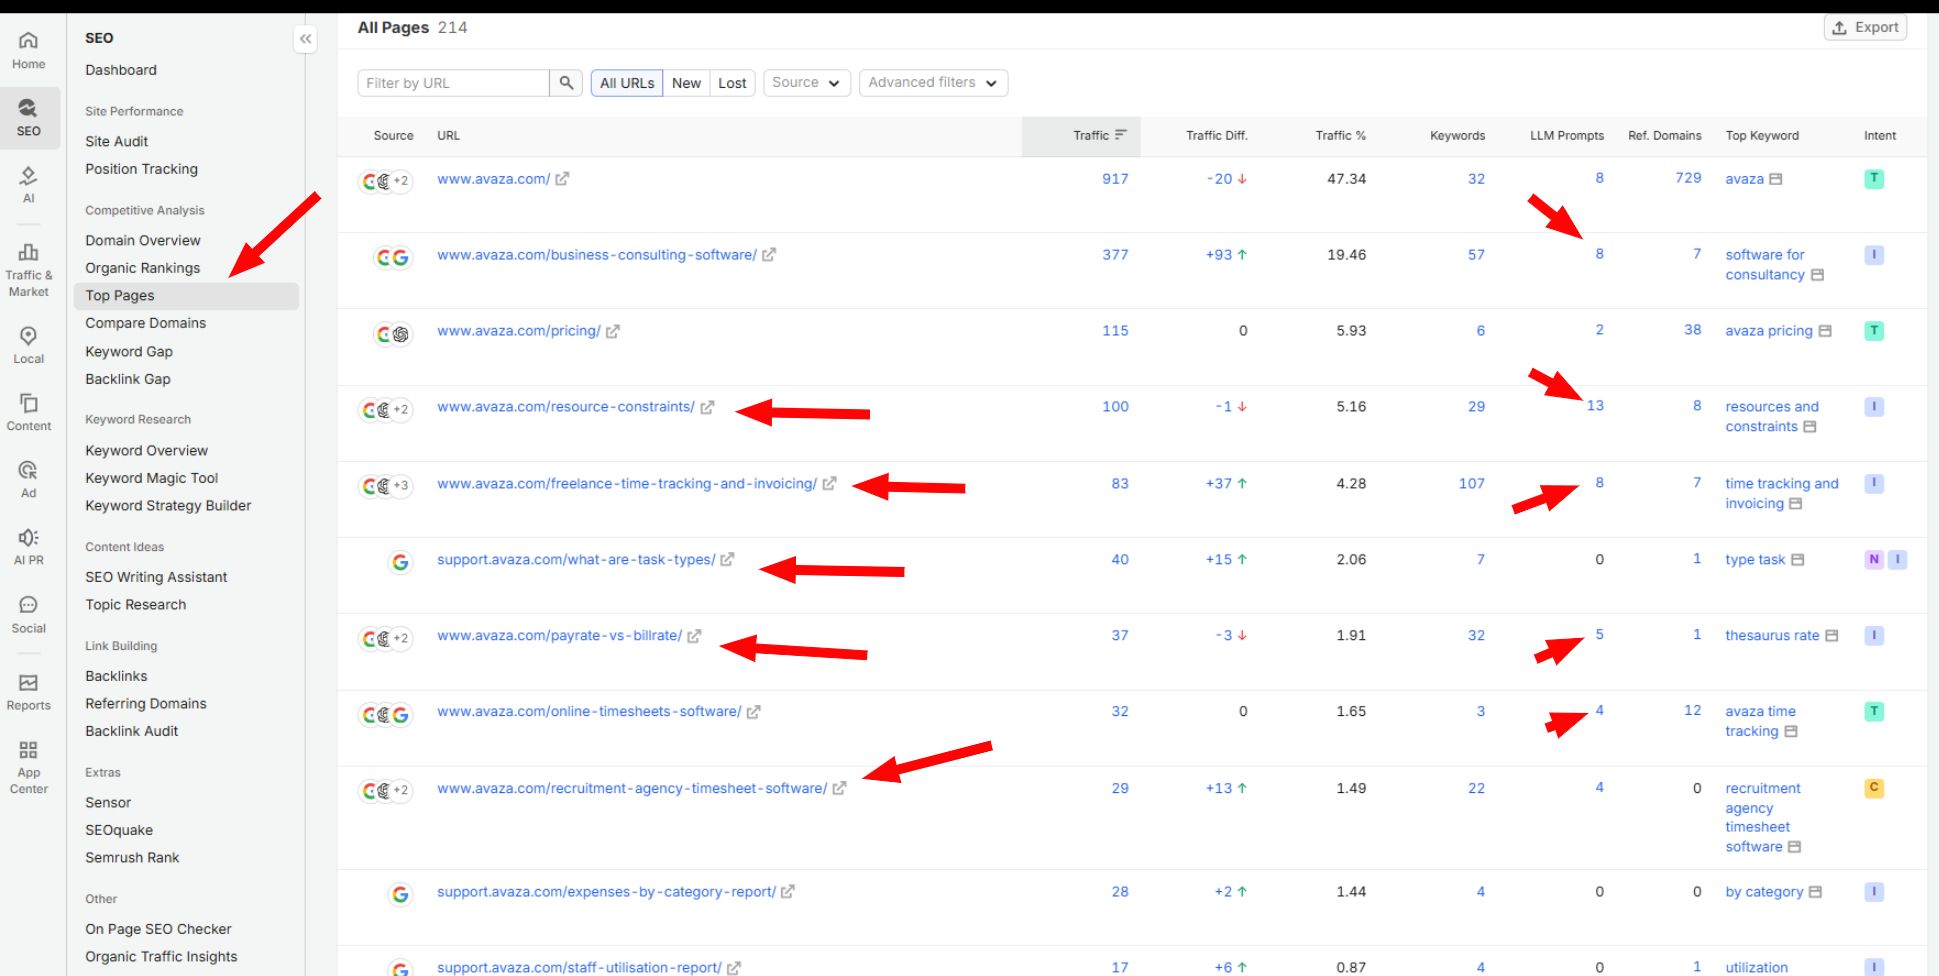Image resolution: width=1939 pixels, height=976 pixels.
Task: Select the All URLs filter
Action: click(627, 83)
